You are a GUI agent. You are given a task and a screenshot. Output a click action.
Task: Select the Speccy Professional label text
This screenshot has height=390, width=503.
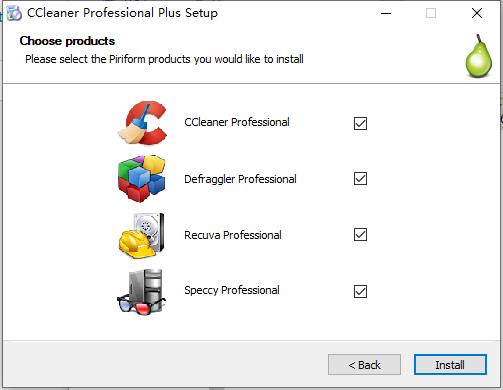tap(232, 290)
